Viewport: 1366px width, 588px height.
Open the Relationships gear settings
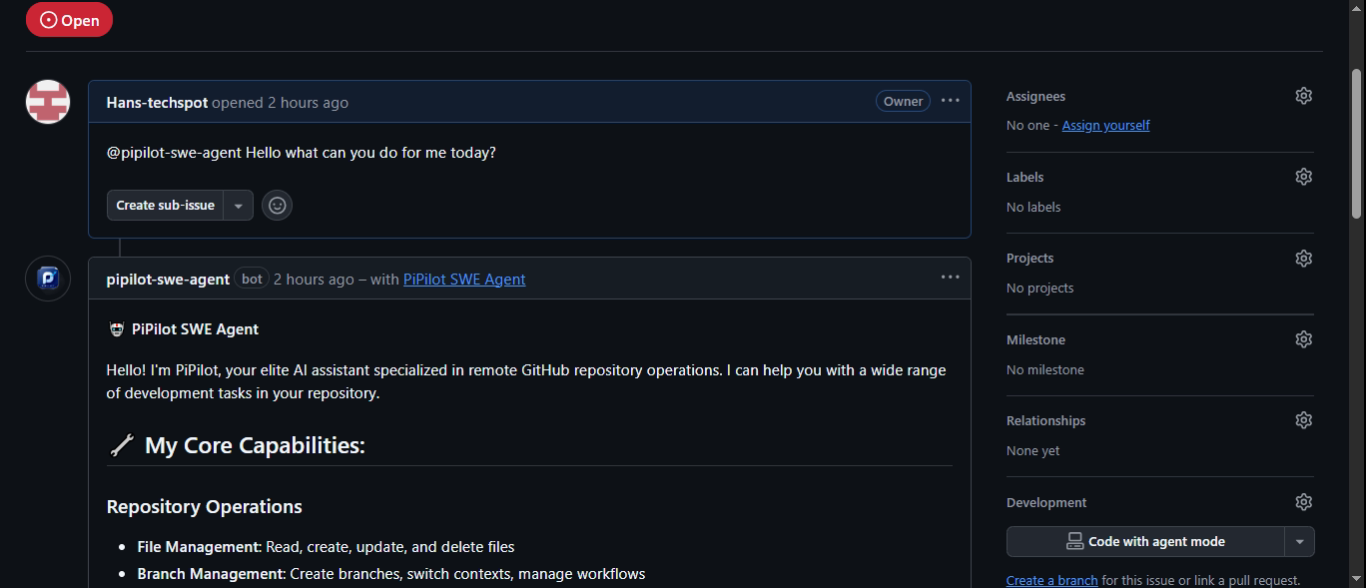pos(1303,420)
